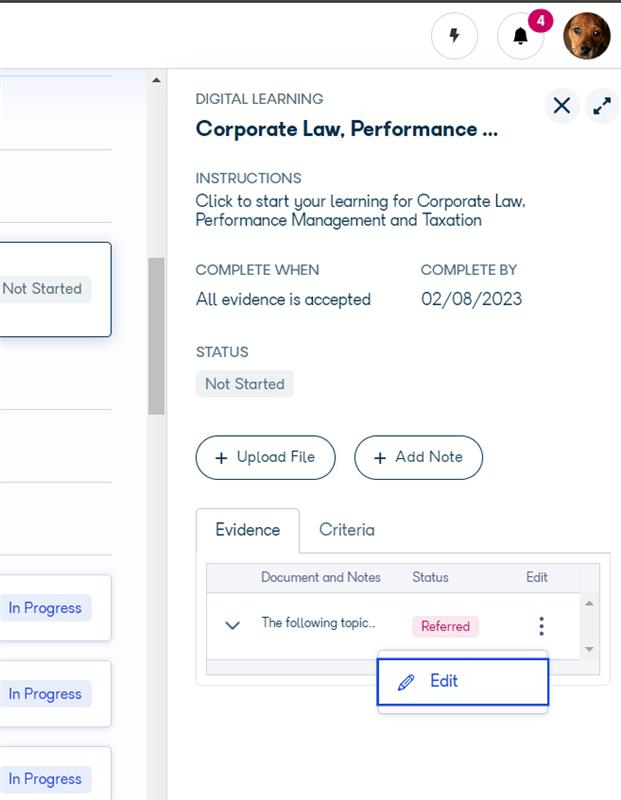Click the Referred status badge
The image size is (621, 800).
point(445,626)
